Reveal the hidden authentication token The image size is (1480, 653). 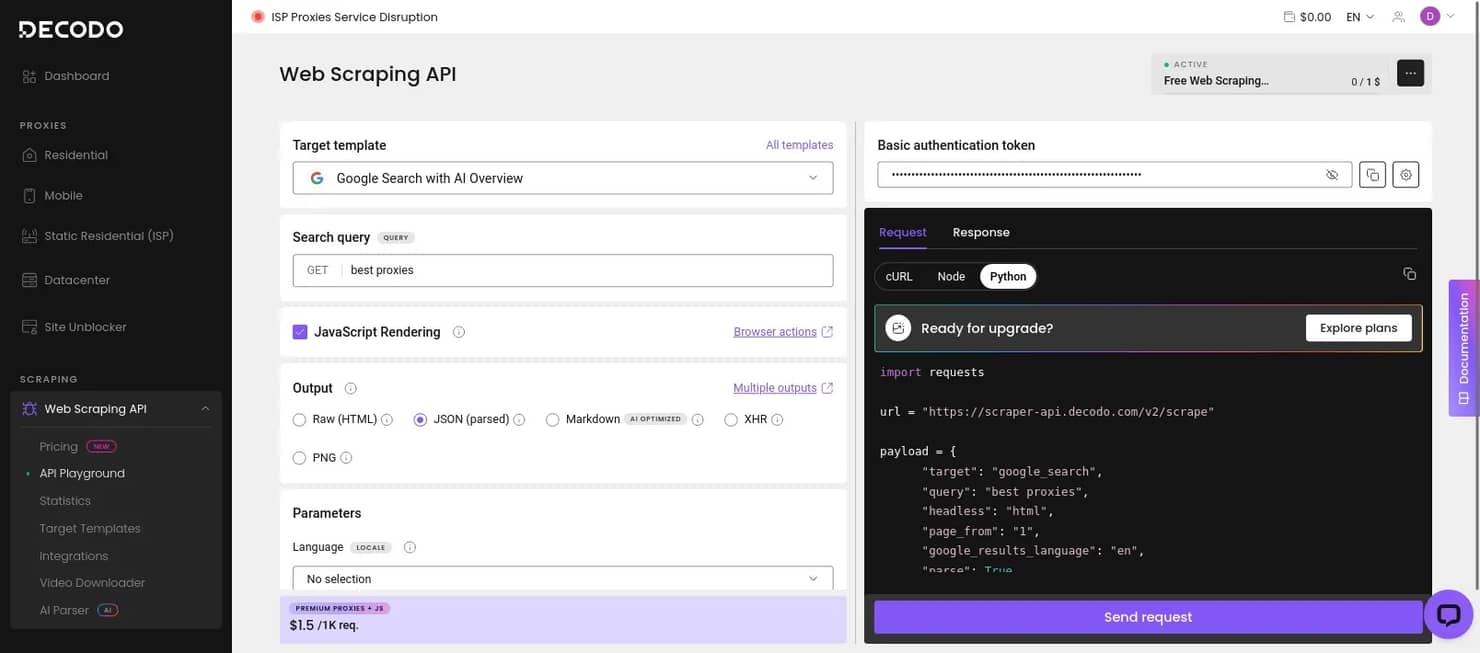coord(1332,175)
